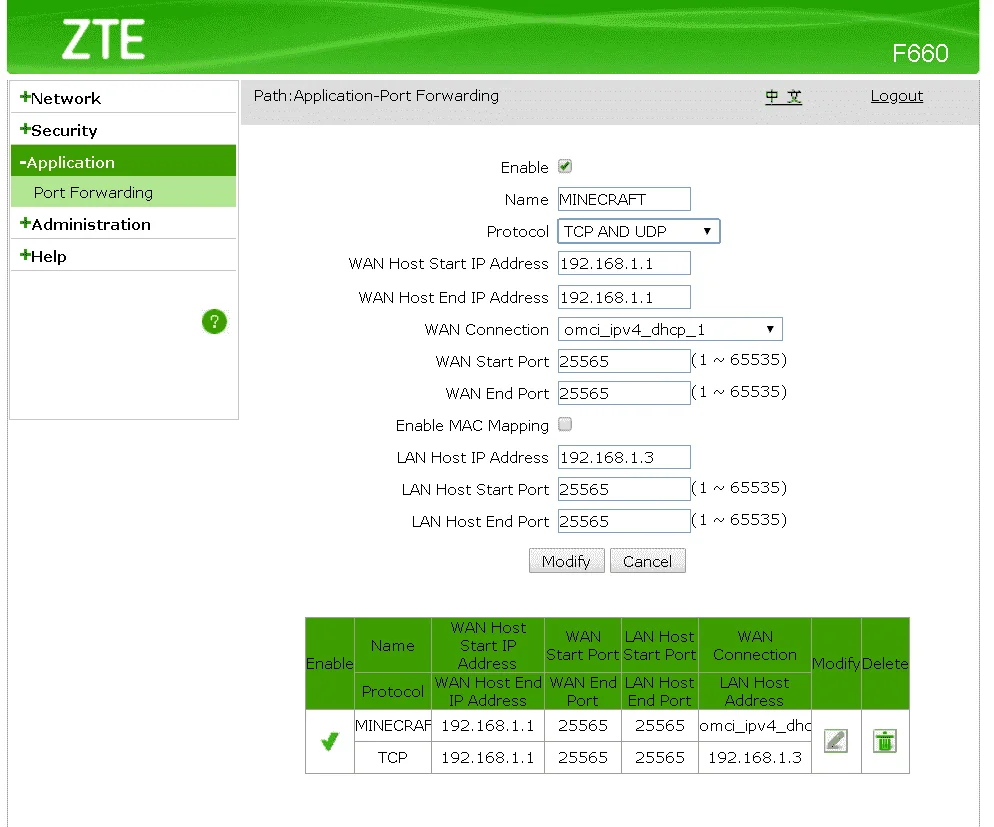Screen dimensions: 994x827
Task: Click the green help question mark icon
Action: [x=214, y=322]
